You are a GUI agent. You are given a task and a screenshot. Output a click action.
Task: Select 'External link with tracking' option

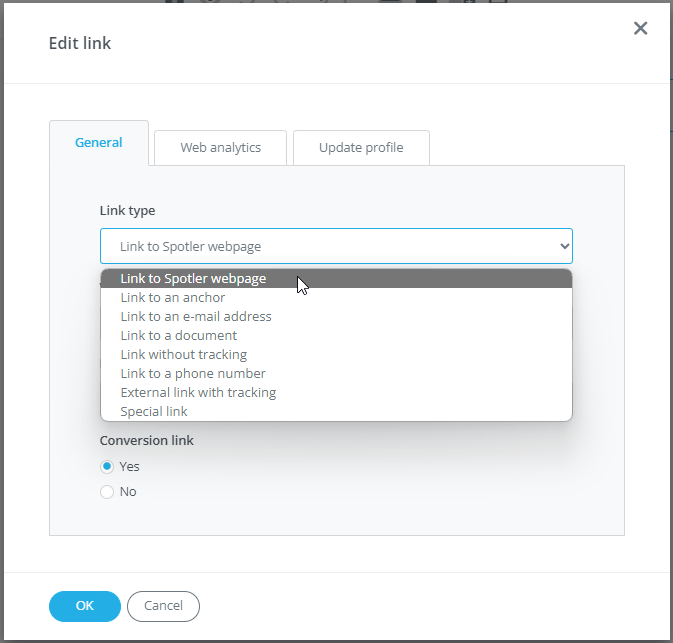[198, 393]
